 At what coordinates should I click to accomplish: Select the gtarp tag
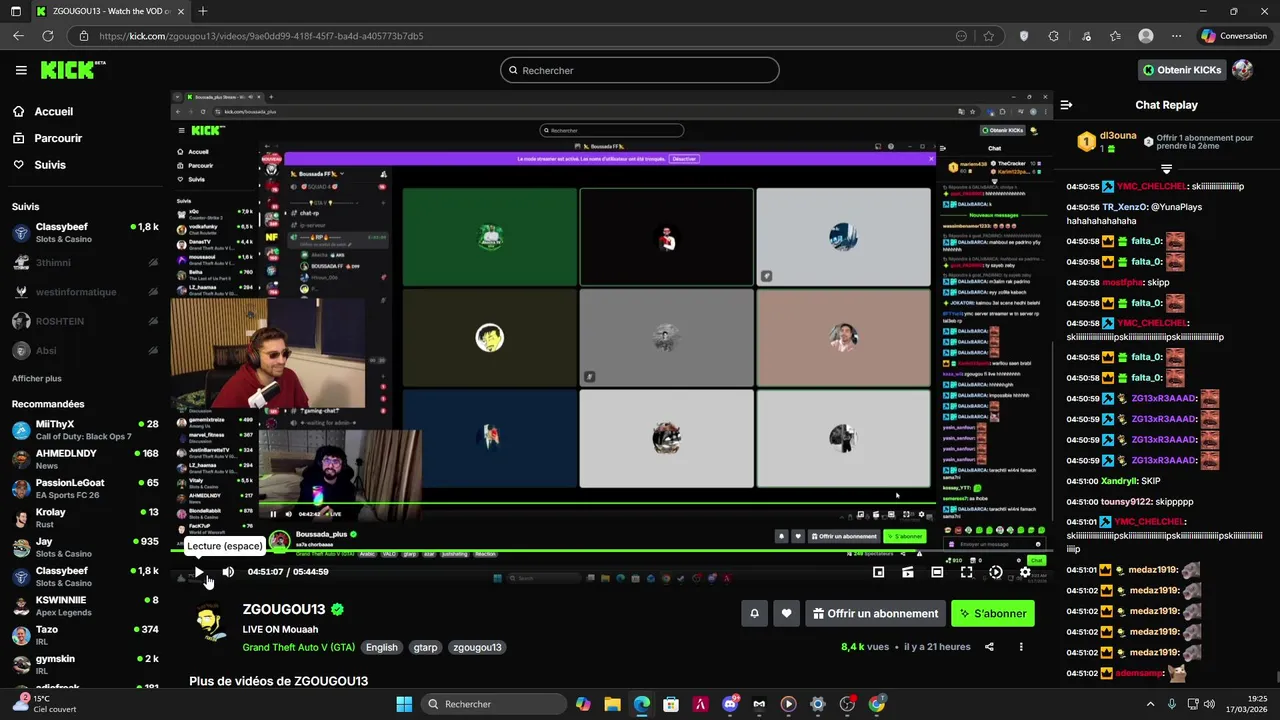[425, 647]
